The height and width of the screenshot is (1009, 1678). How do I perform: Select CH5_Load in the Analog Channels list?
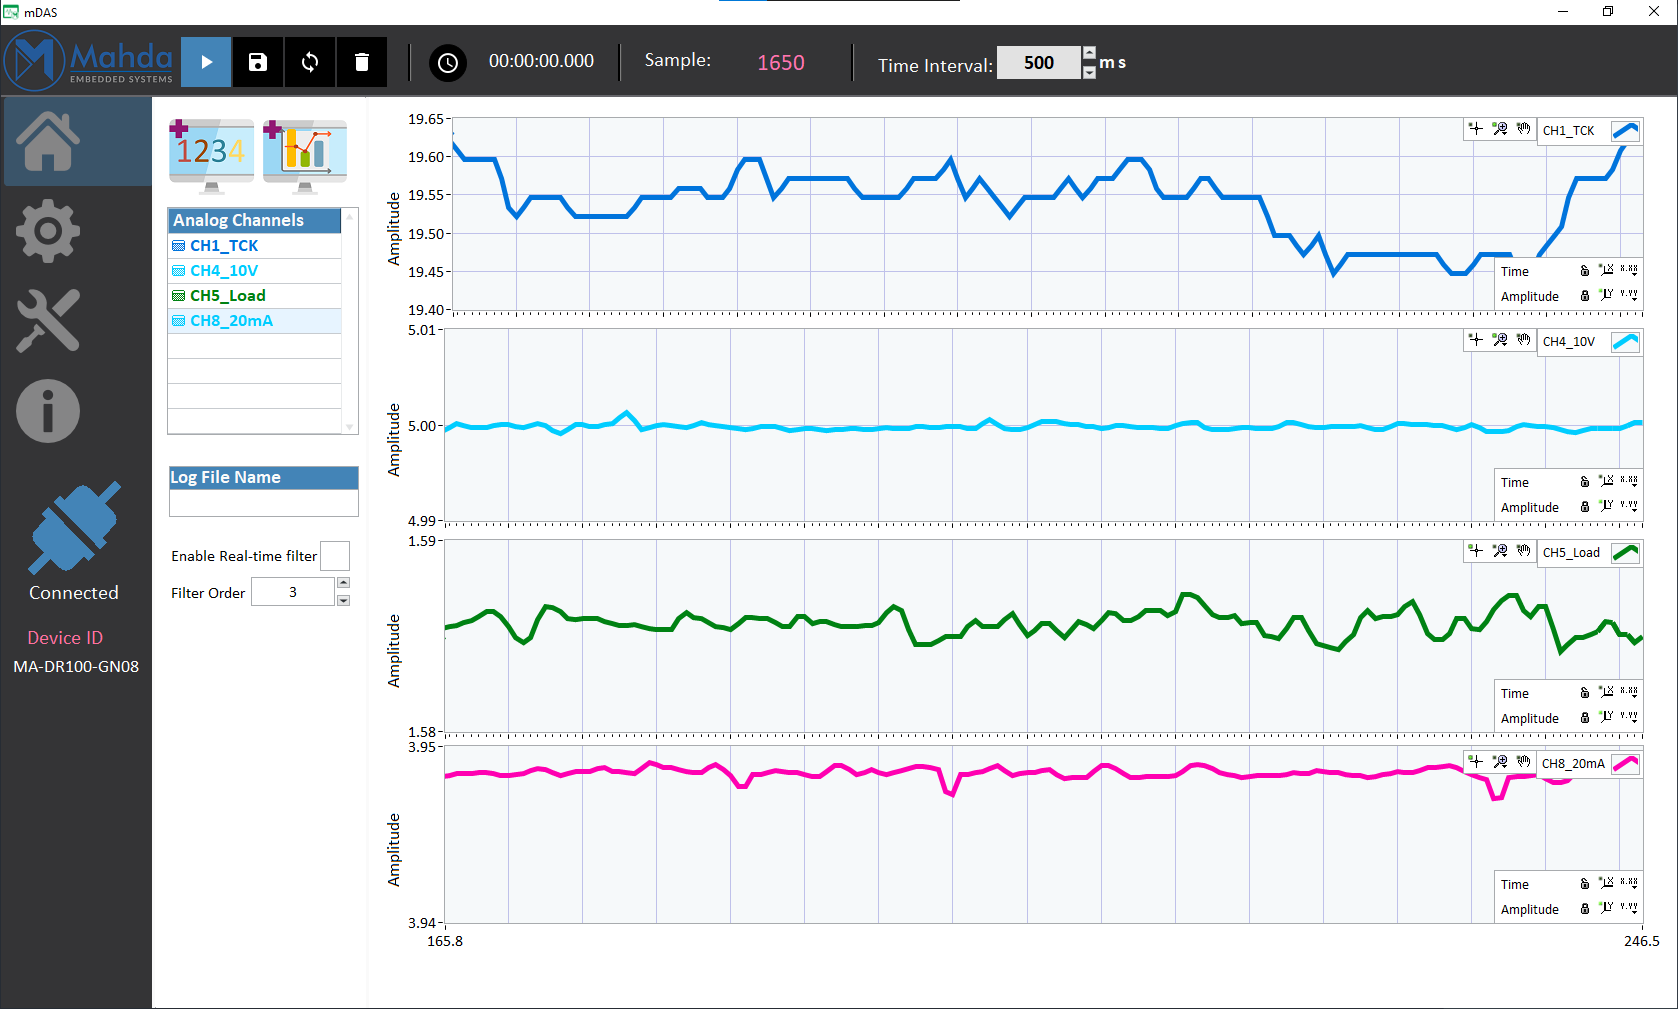(255, 296)
